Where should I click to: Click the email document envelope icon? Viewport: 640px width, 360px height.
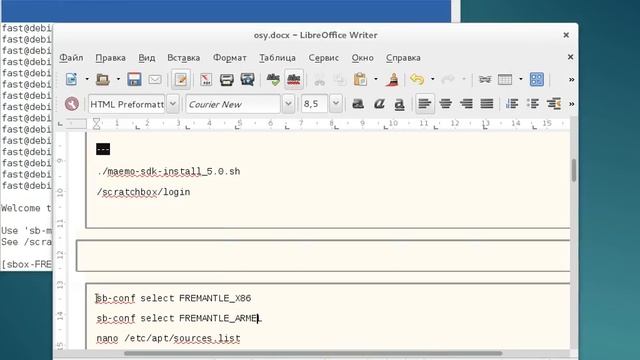tap(155, 79)
